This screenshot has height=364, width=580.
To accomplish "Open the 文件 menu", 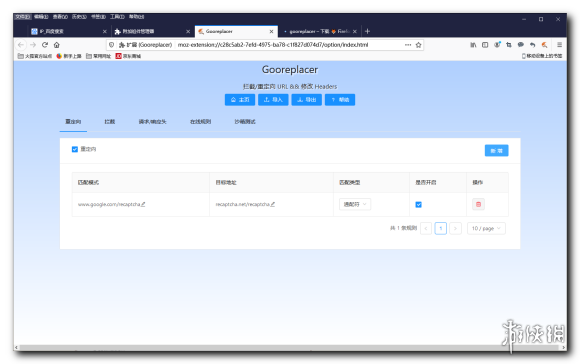I will (23, 17).
